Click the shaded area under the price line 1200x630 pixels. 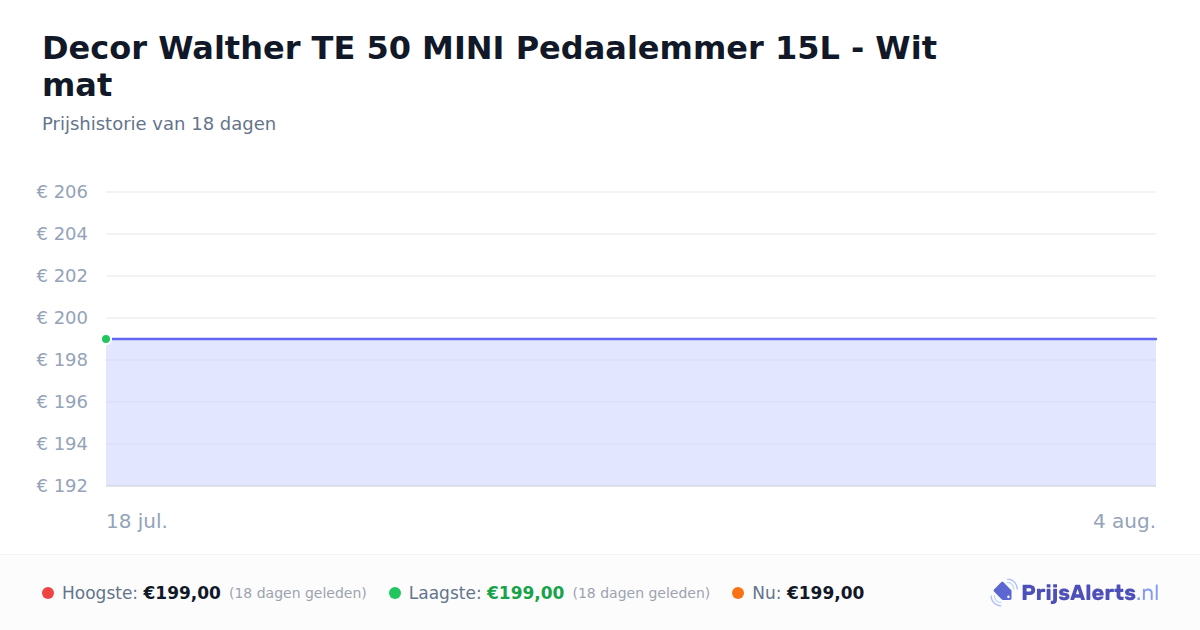point(631,413)
